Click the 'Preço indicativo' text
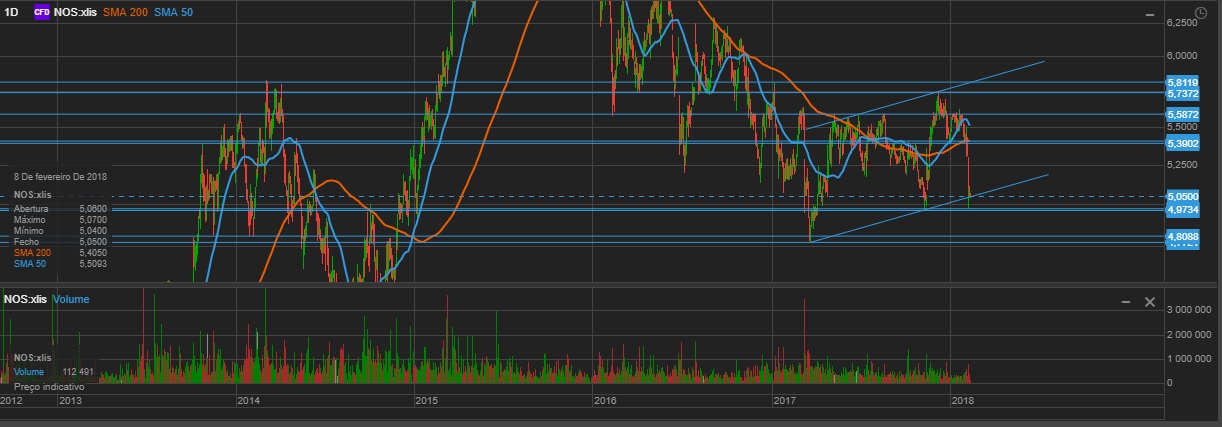Screen dimensions: 1222x427 point(49,386)
